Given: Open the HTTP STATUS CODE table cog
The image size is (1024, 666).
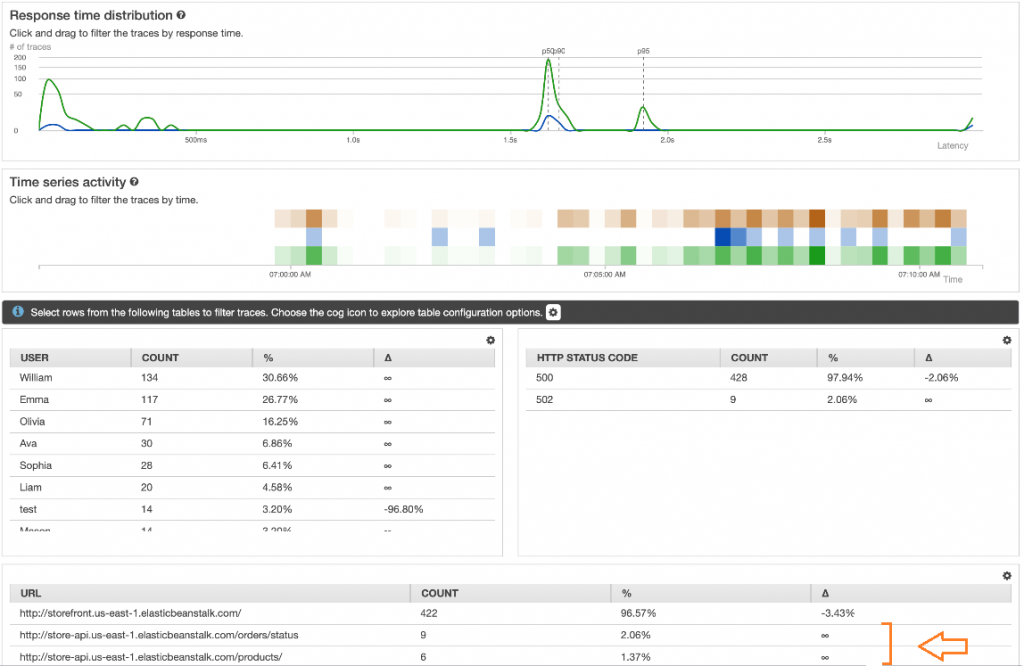Looking at the screenshot, I should (1007, 340).
